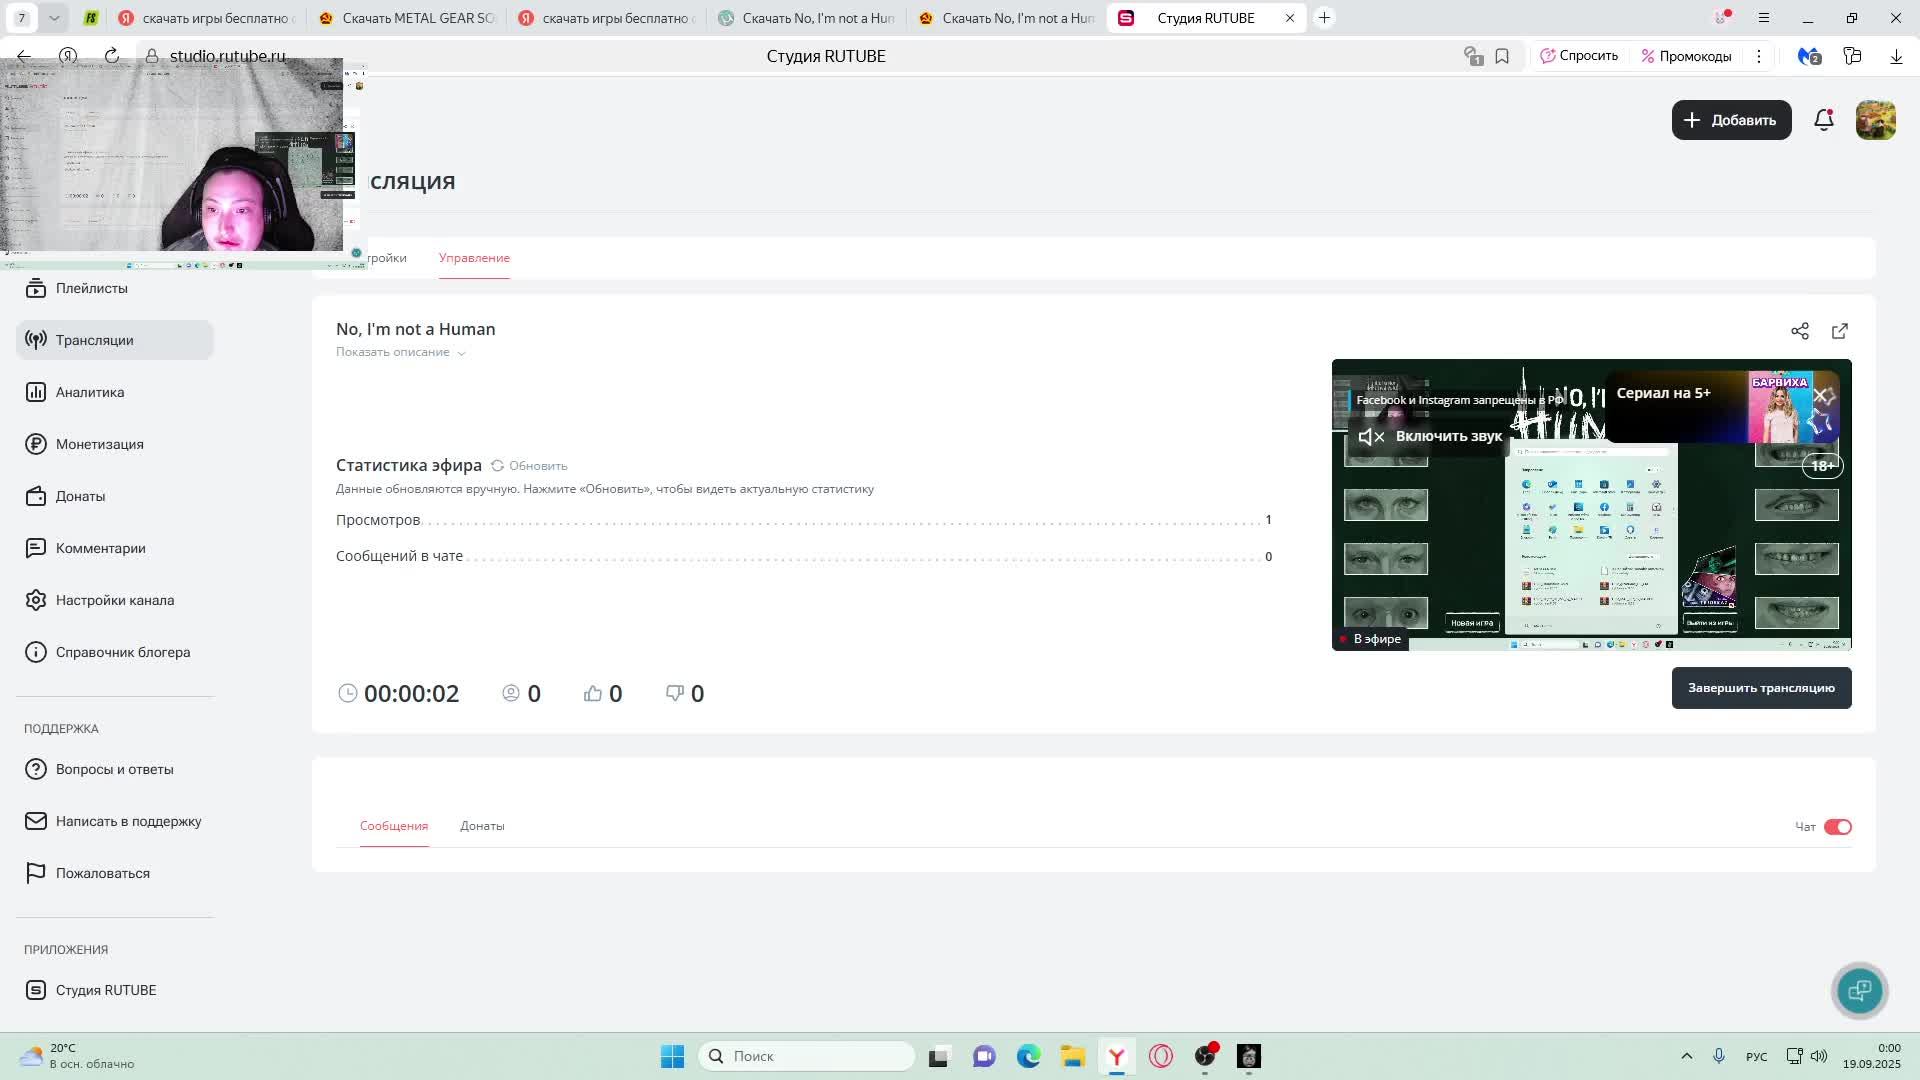Click the Добавить button
This screenshot has width=1920, height=1080.
(x=1731, y=120)
